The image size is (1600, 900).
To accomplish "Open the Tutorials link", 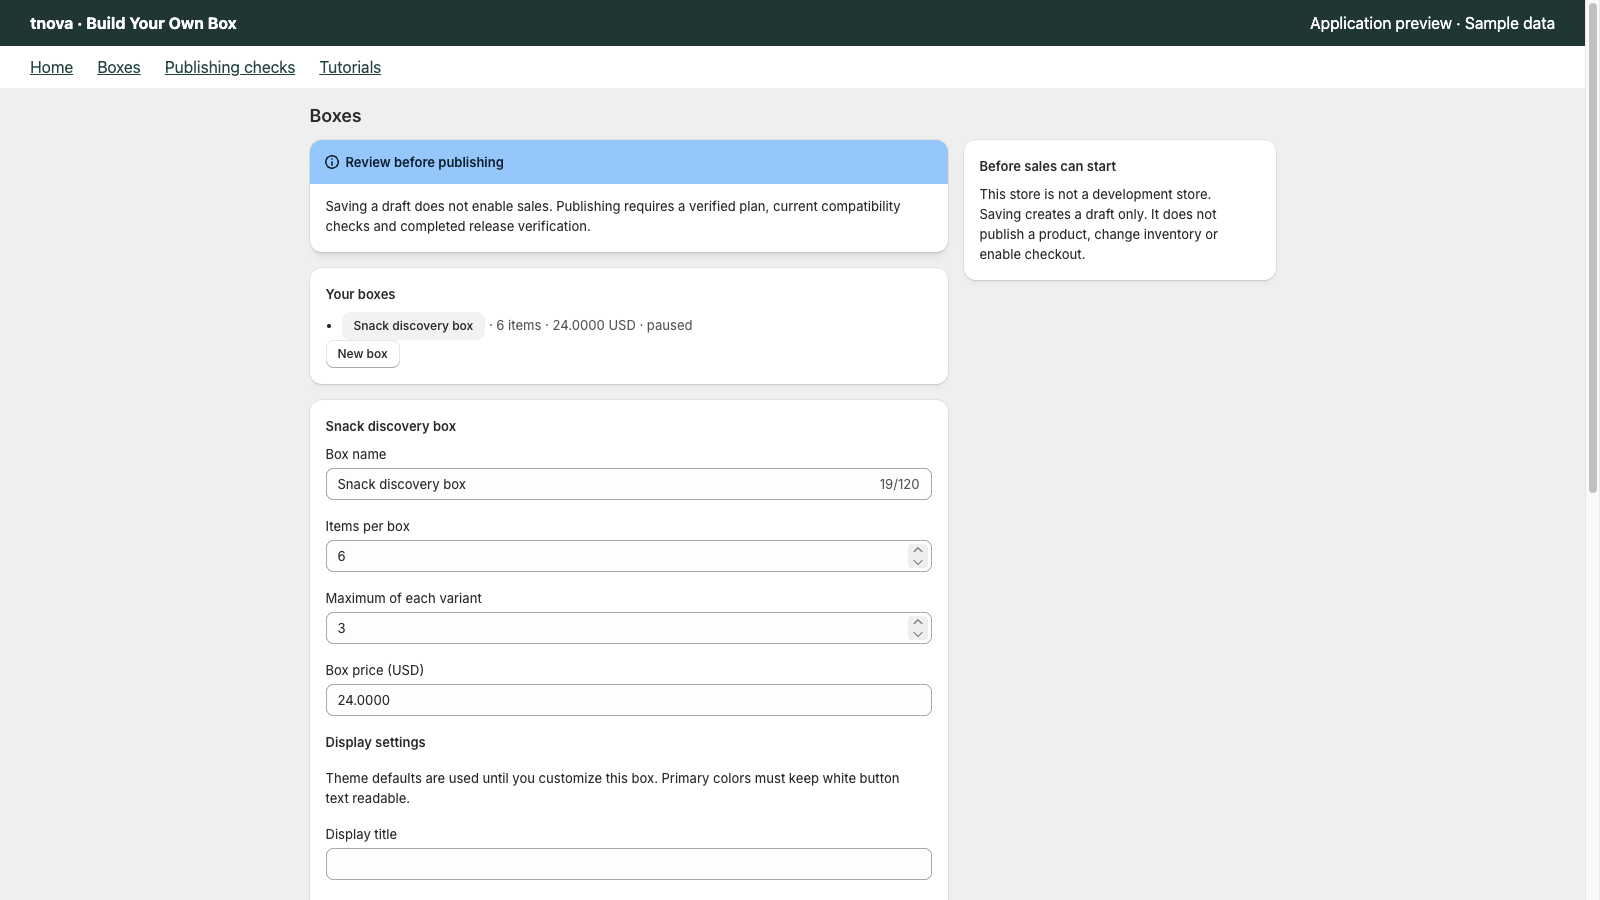I will pos(350,67).
